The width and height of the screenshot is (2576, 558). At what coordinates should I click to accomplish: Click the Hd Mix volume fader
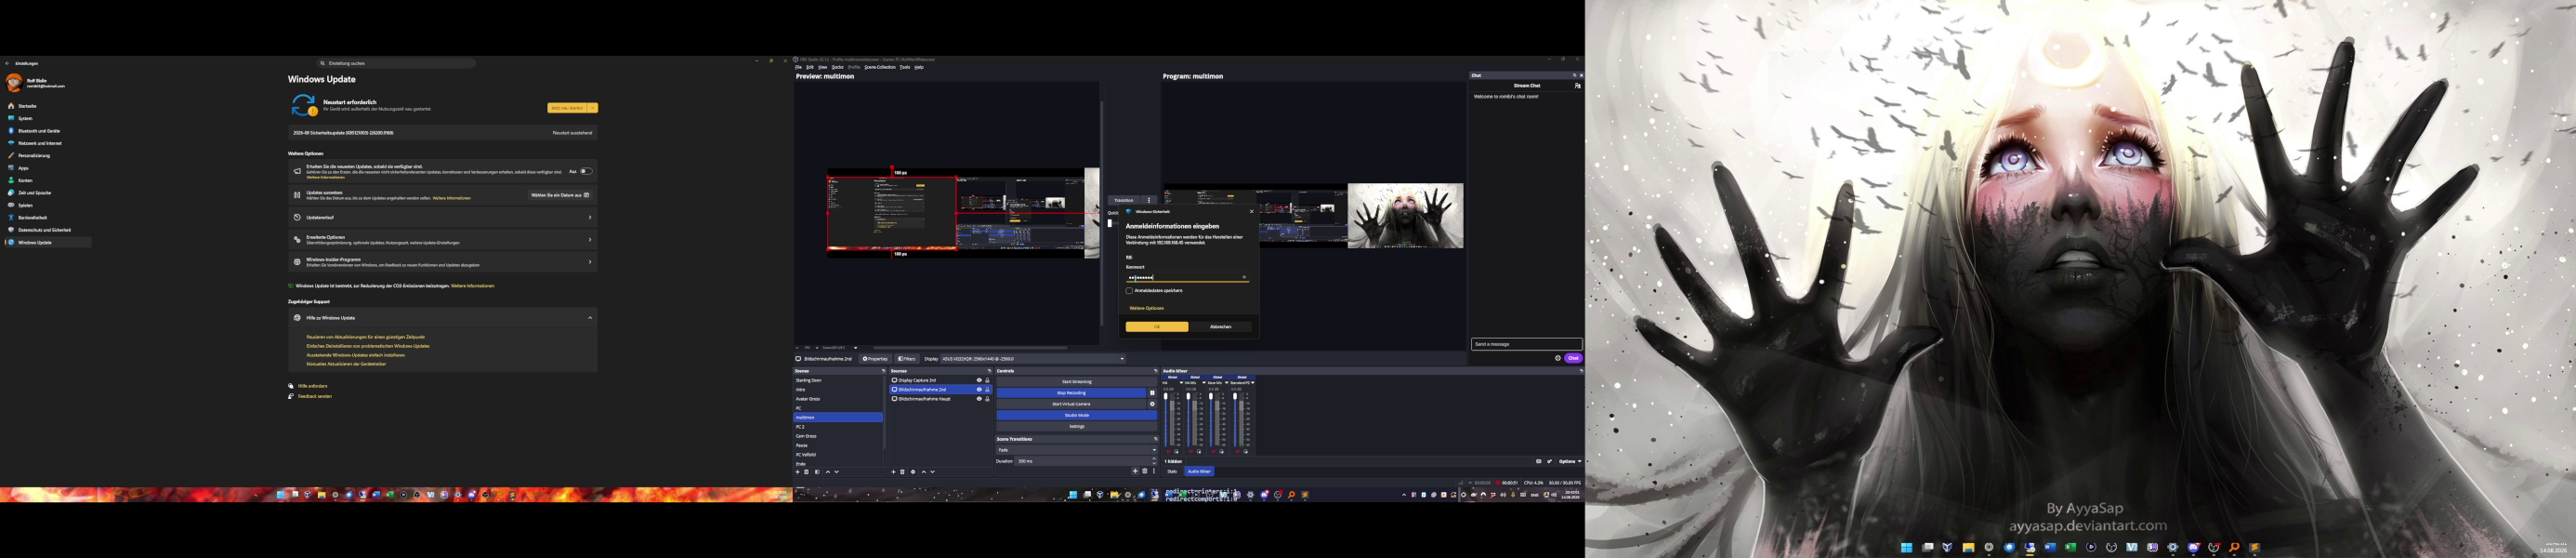[x=1189, y=420]
